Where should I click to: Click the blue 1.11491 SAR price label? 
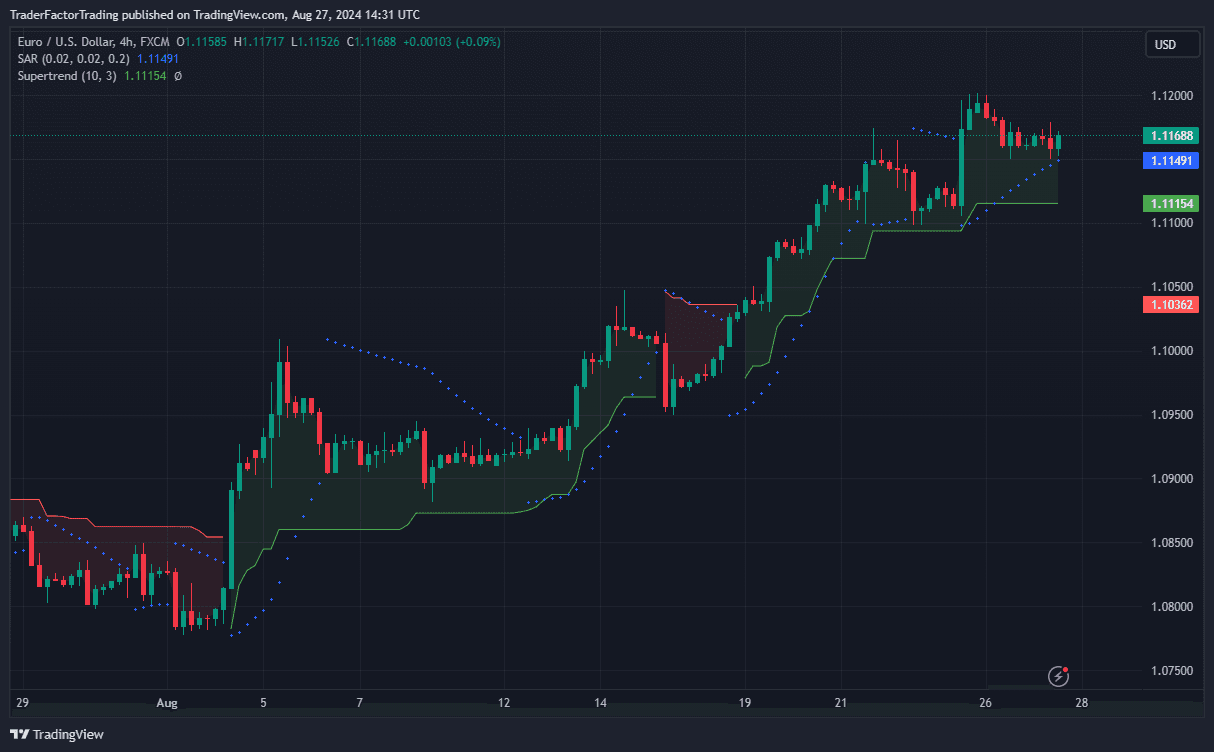(1171, 160)
